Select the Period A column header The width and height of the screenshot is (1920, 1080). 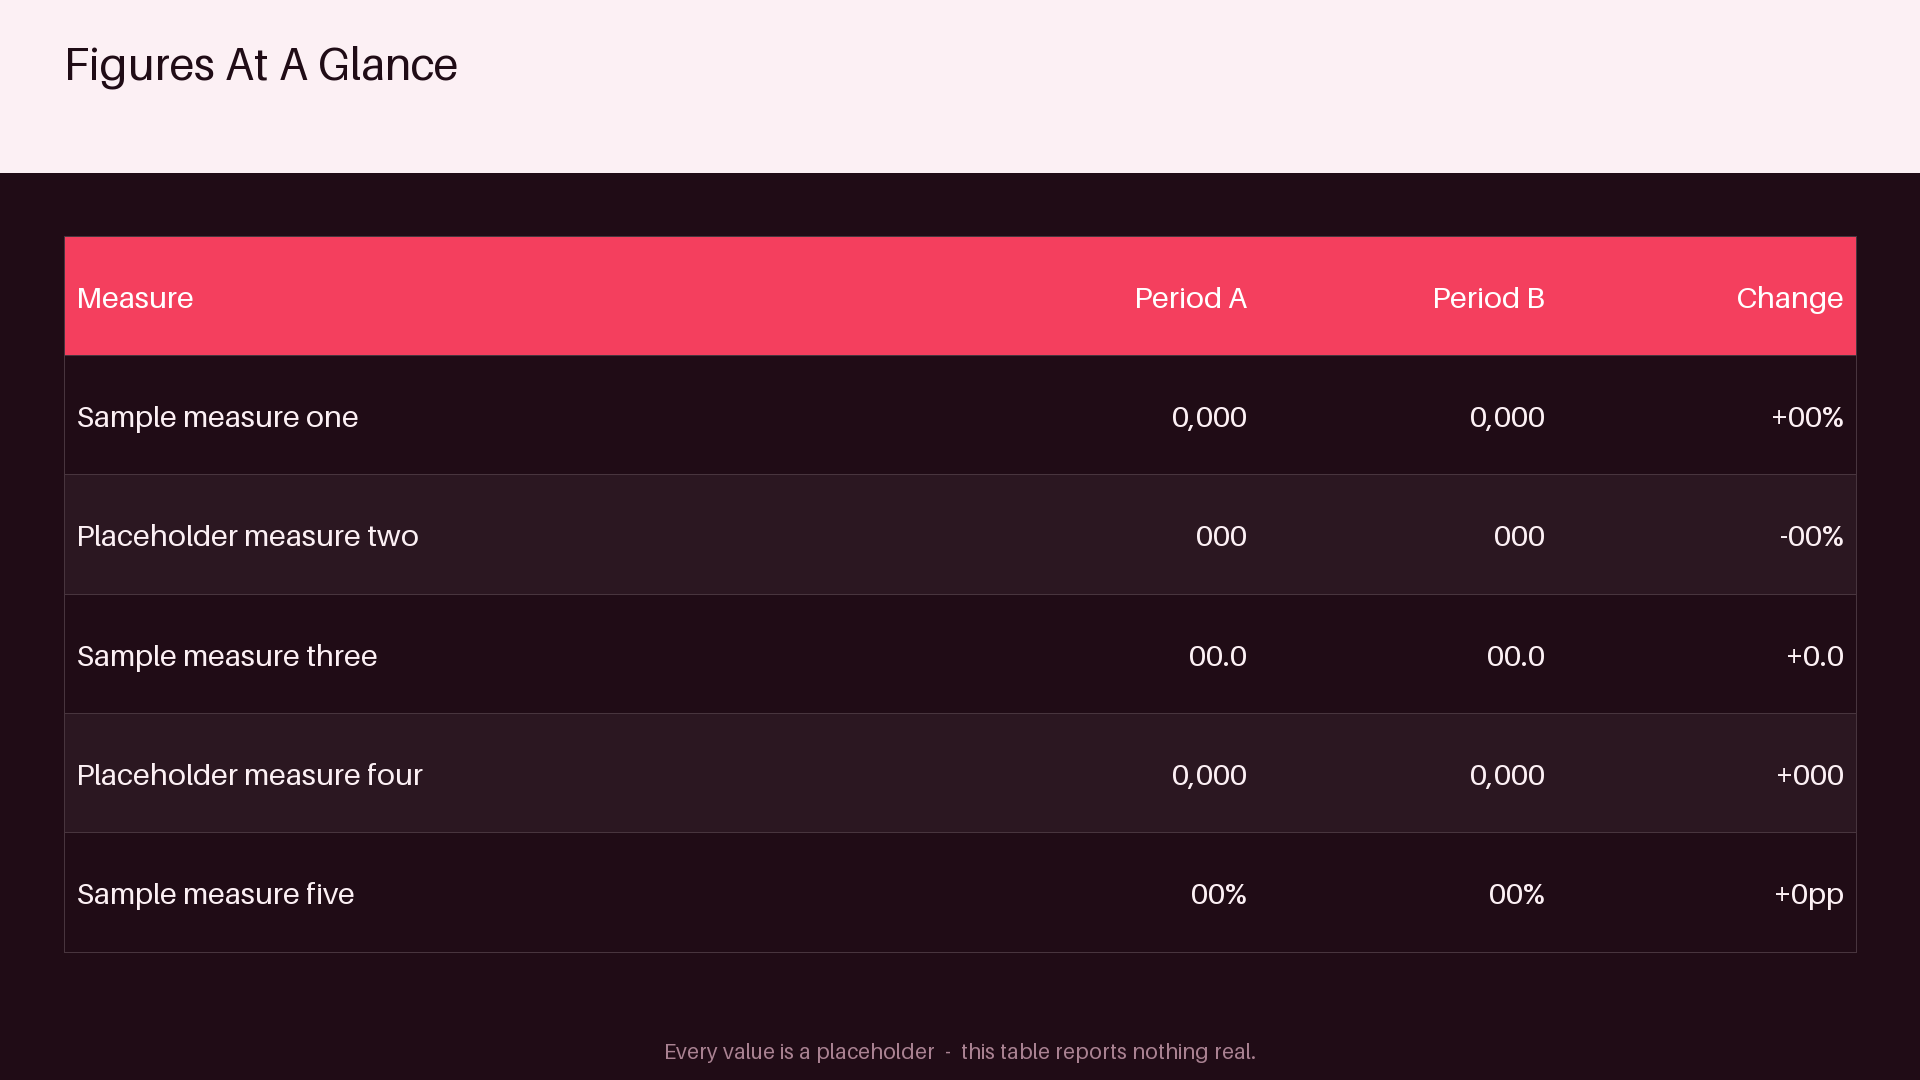pos(1190,298)
